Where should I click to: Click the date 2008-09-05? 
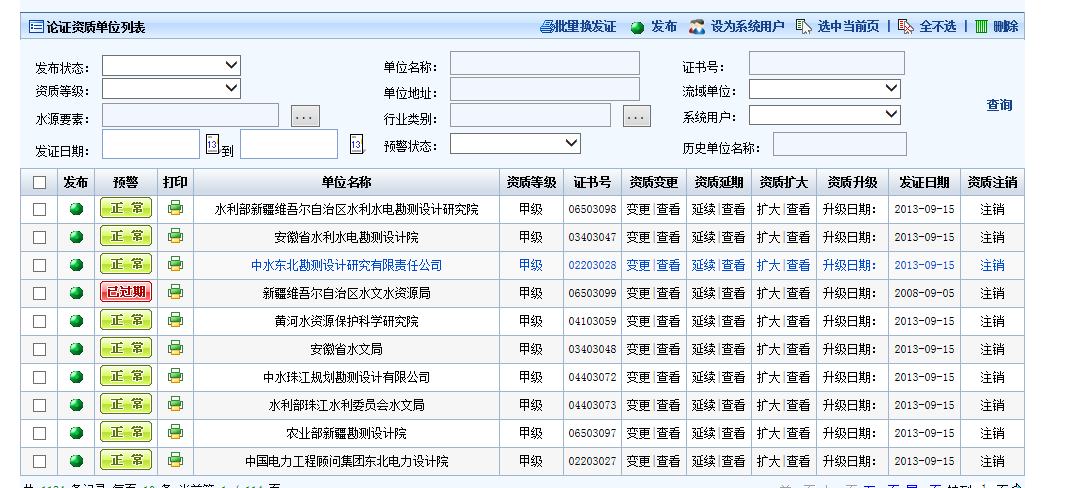click(x=924, y=293)
